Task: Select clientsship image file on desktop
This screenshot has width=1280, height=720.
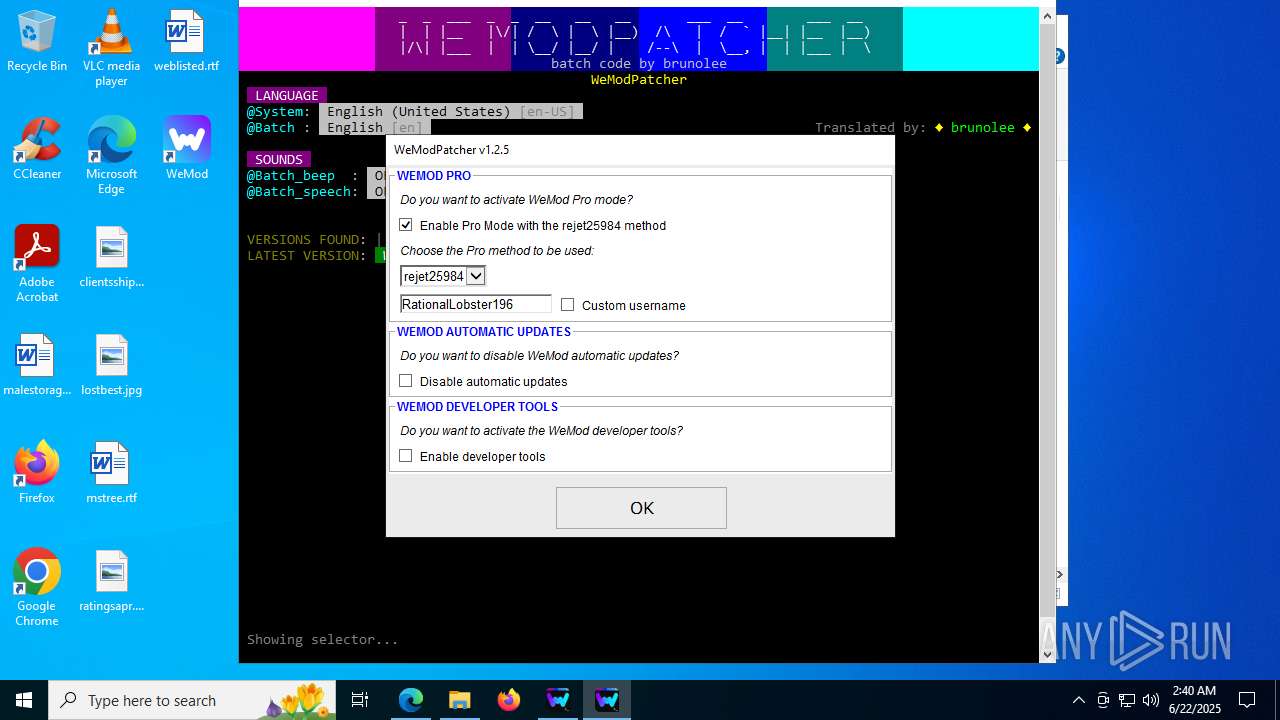Action: [111, 257]
